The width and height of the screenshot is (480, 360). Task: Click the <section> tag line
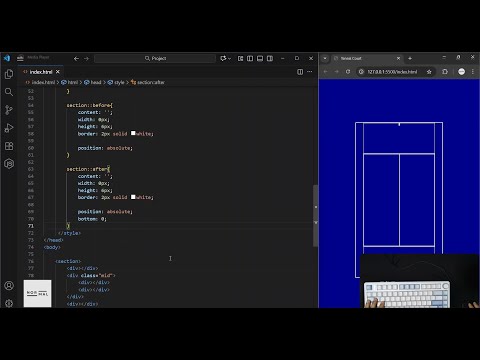[x=68, y=261]
